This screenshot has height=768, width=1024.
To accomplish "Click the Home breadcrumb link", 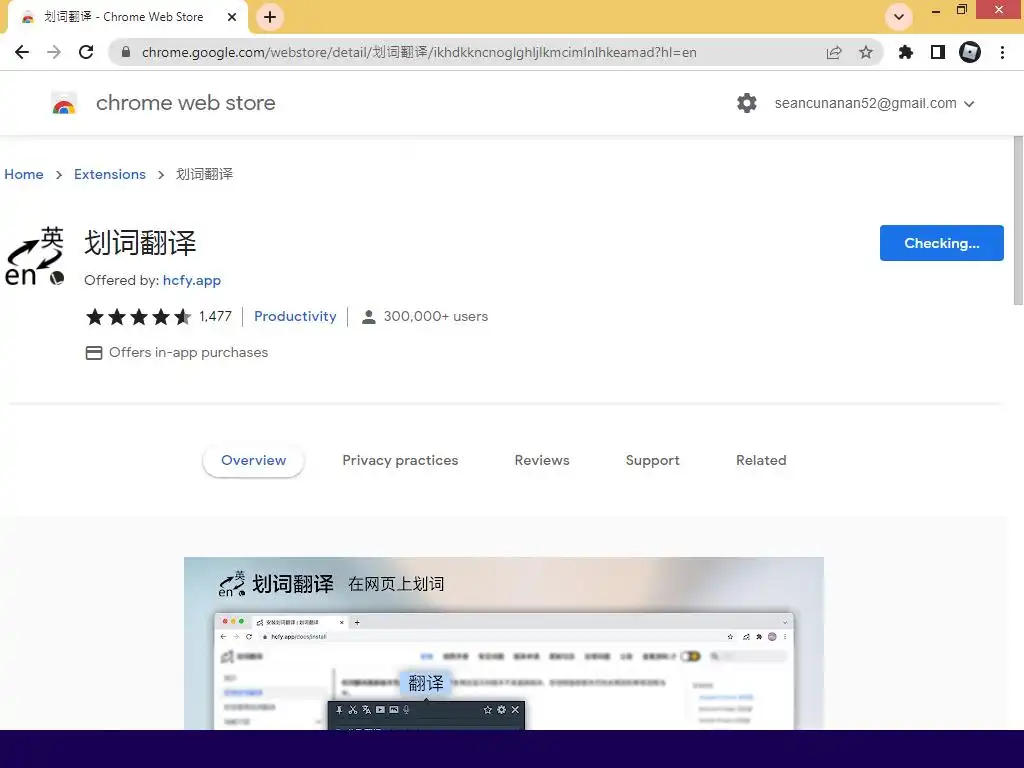I will click(x=24, y=174).
